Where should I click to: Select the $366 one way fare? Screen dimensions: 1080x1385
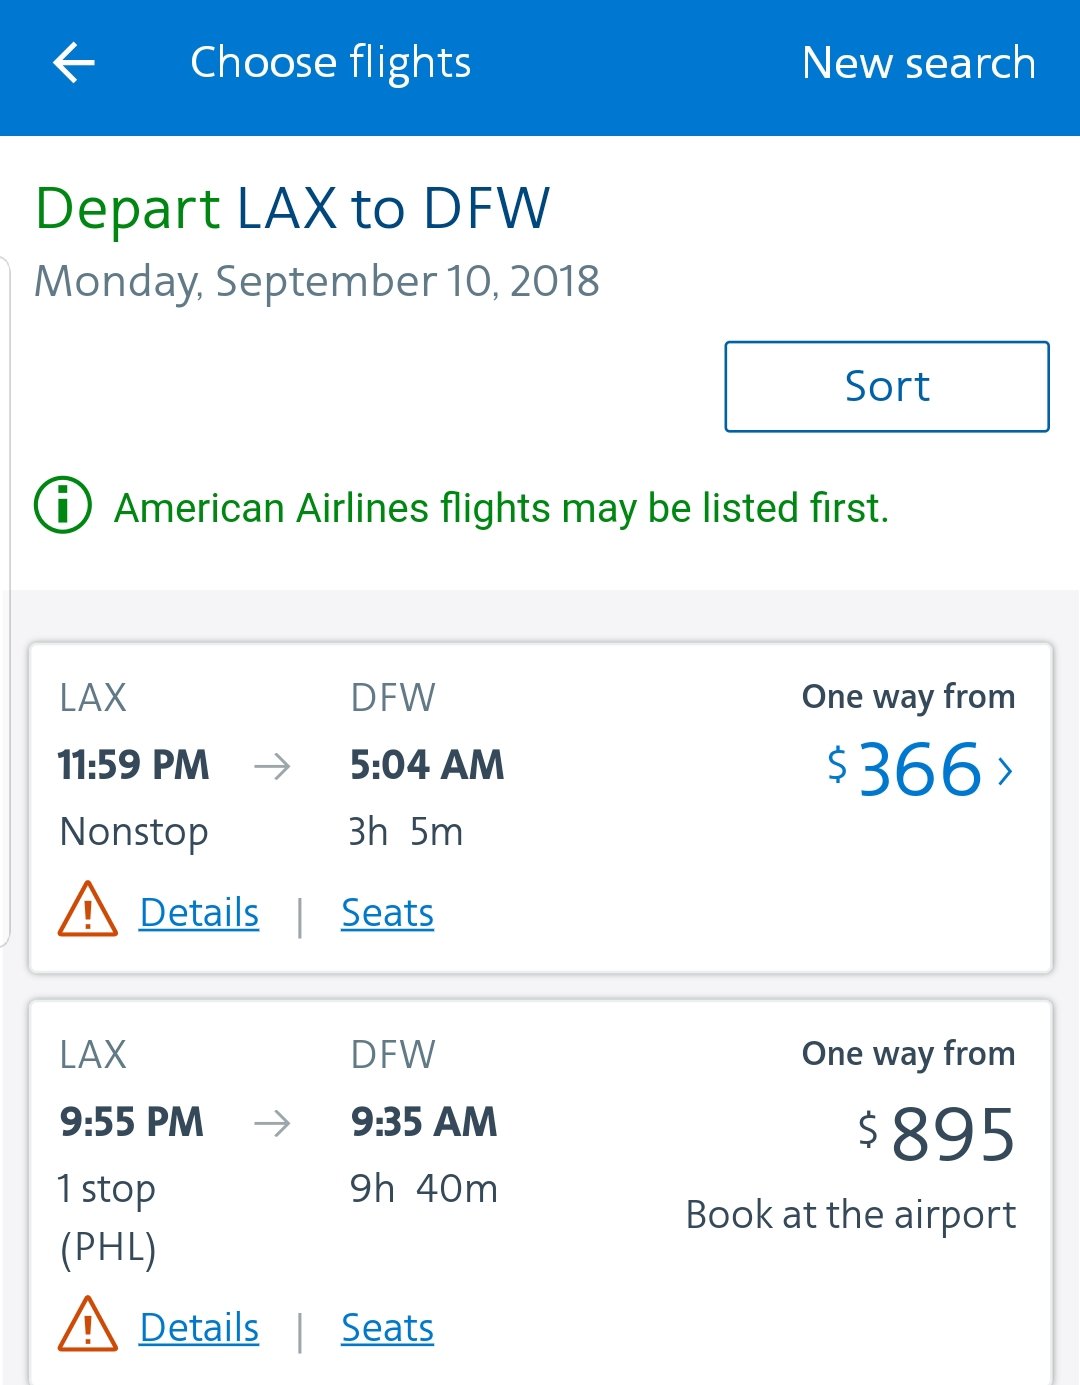tap(920, 769)
